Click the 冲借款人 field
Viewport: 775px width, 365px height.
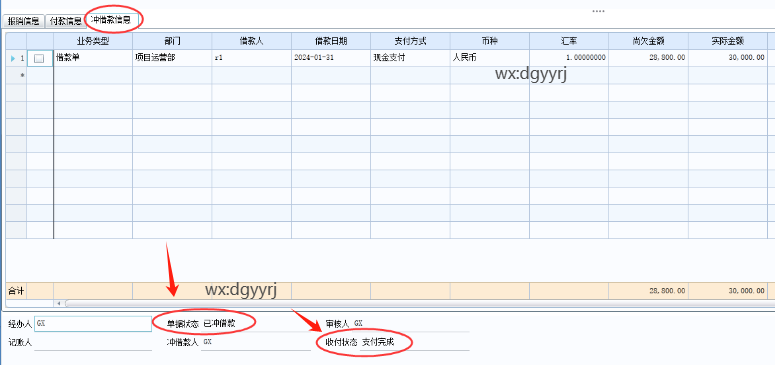[256, 342]
